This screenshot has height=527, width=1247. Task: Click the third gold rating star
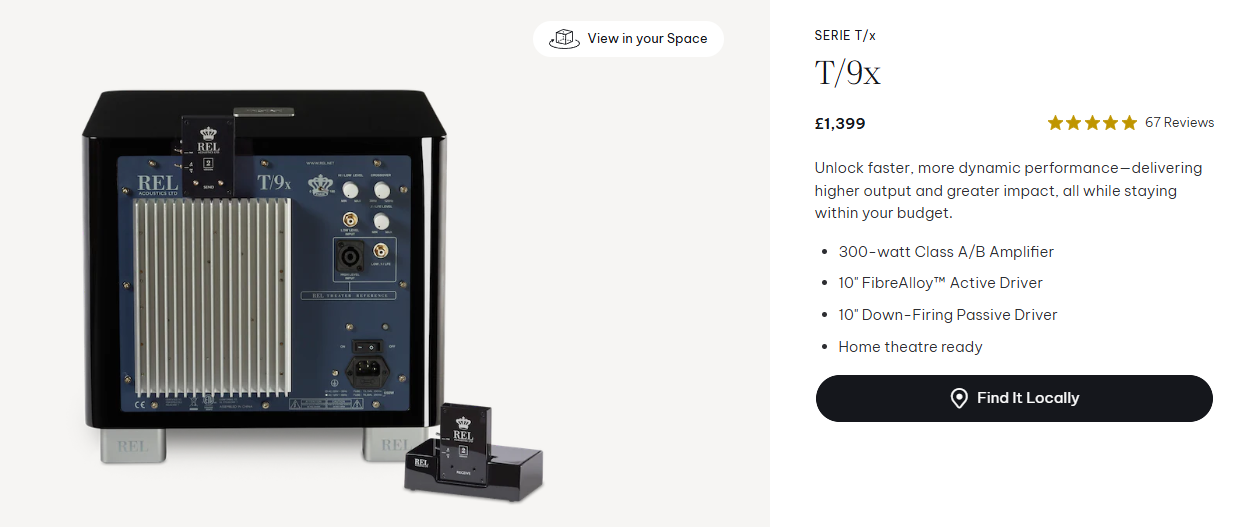point(1092,123)
